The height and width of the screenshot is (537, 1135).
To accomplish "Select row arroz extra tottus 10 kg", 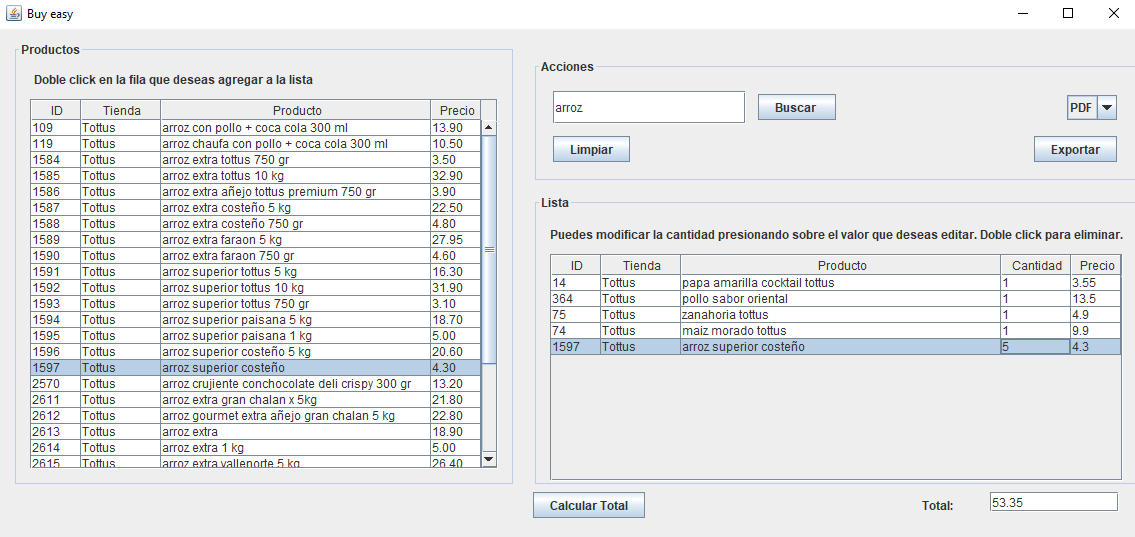I will [256, 175].
